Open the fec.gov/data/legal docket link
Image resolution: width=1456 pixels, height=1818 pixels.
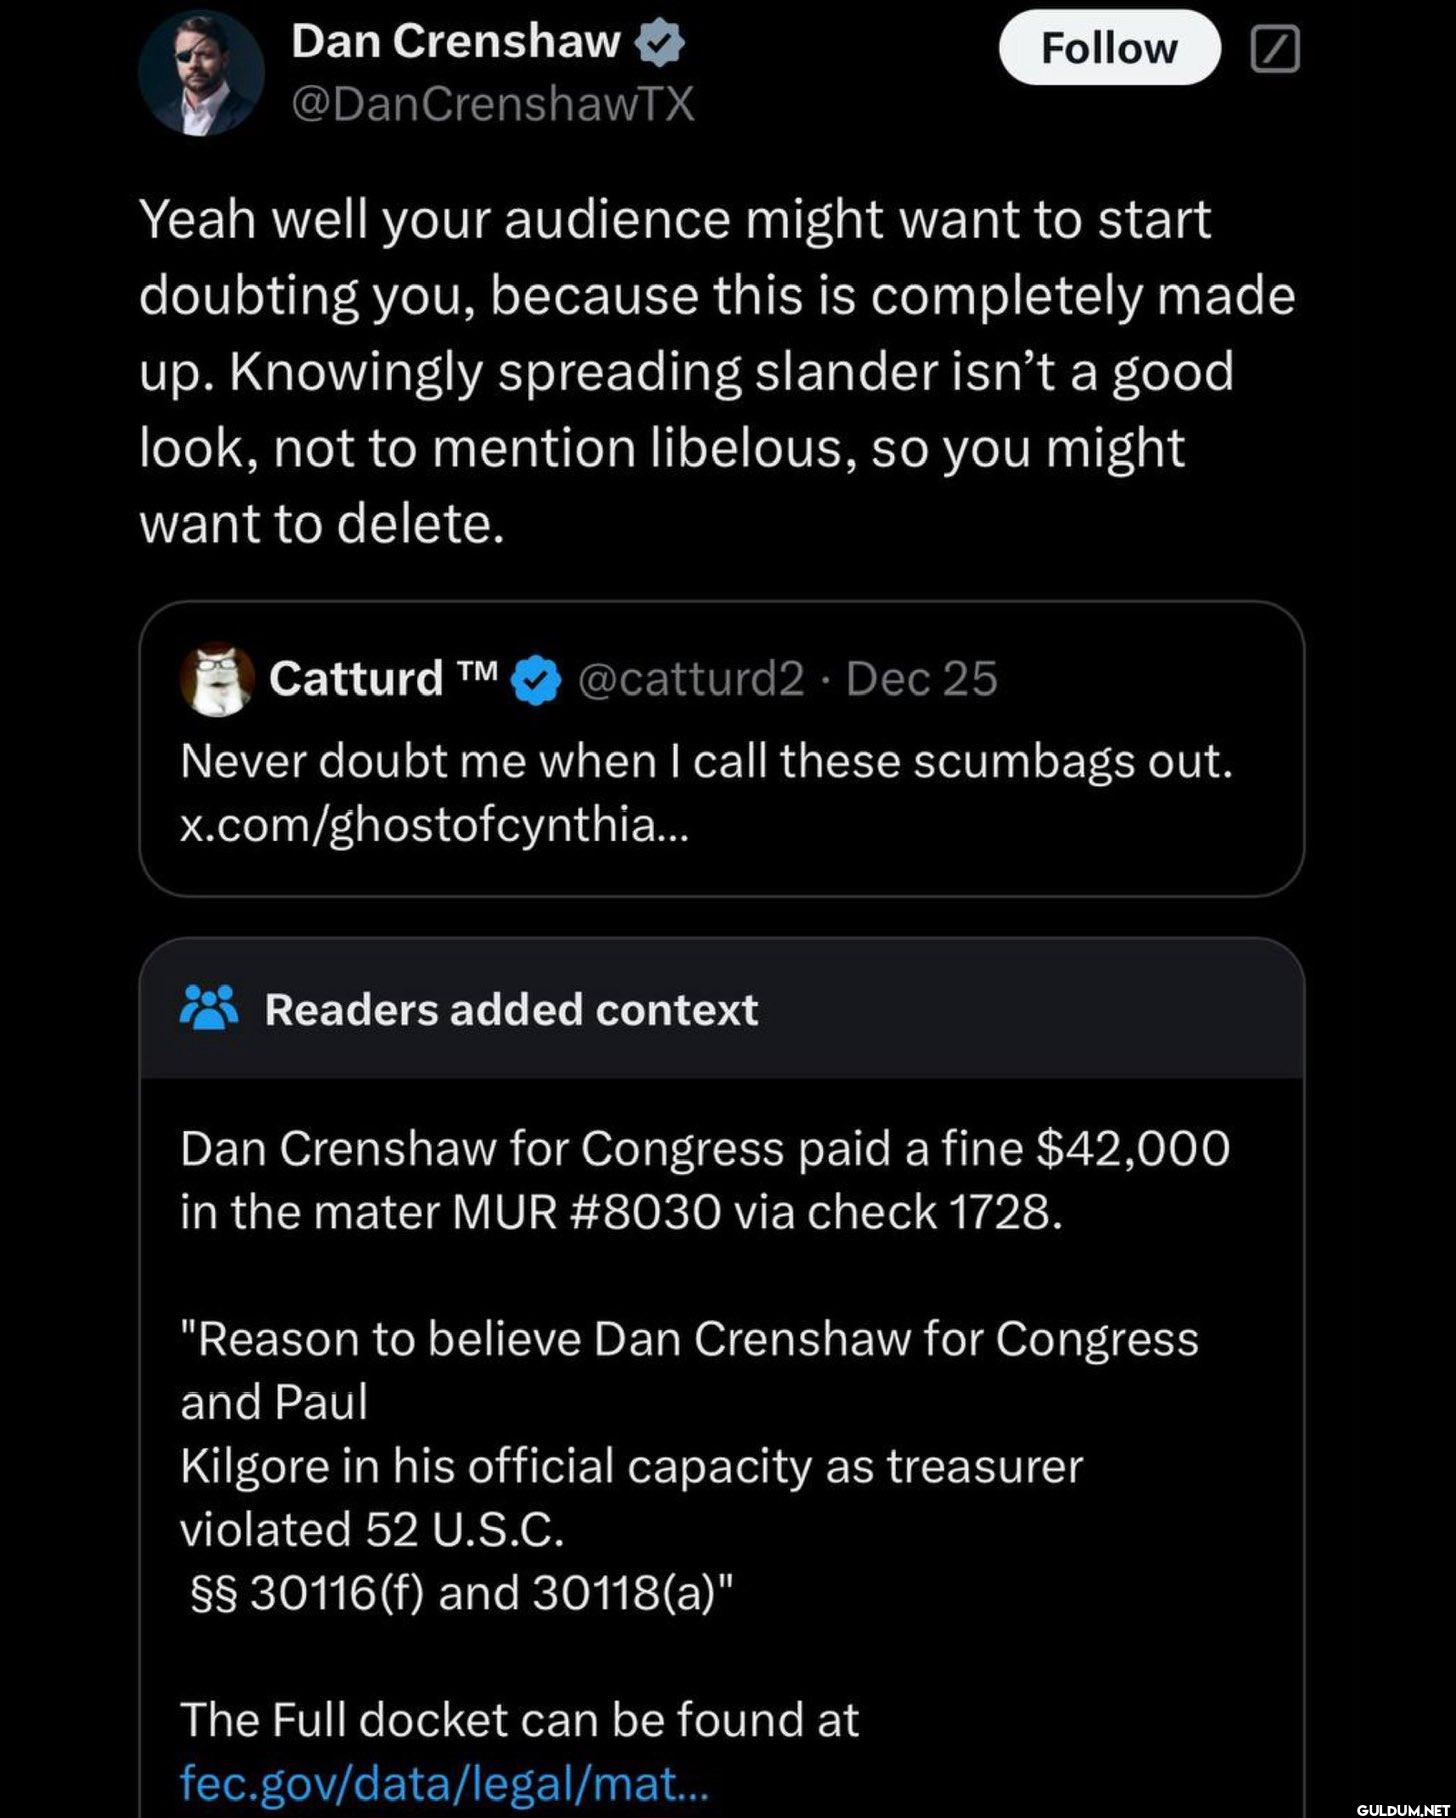444,1780
